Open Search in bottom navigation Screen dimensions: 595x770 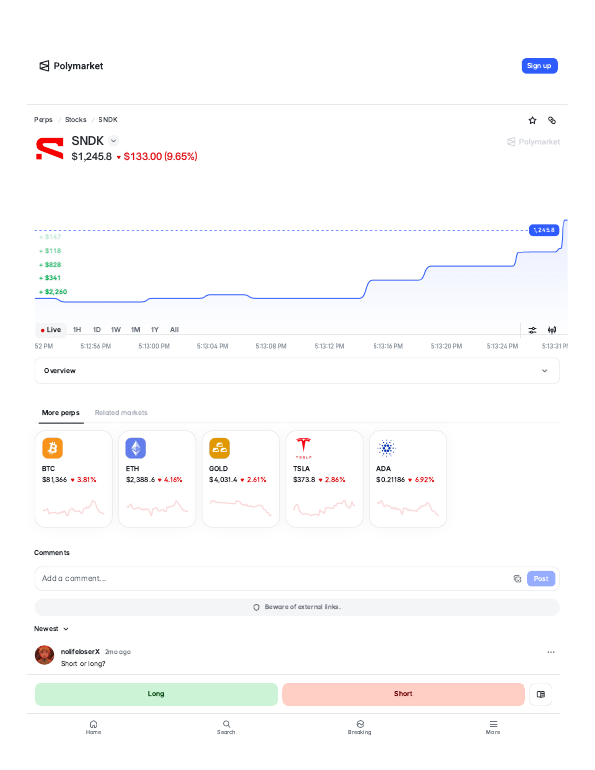(226, 727)
